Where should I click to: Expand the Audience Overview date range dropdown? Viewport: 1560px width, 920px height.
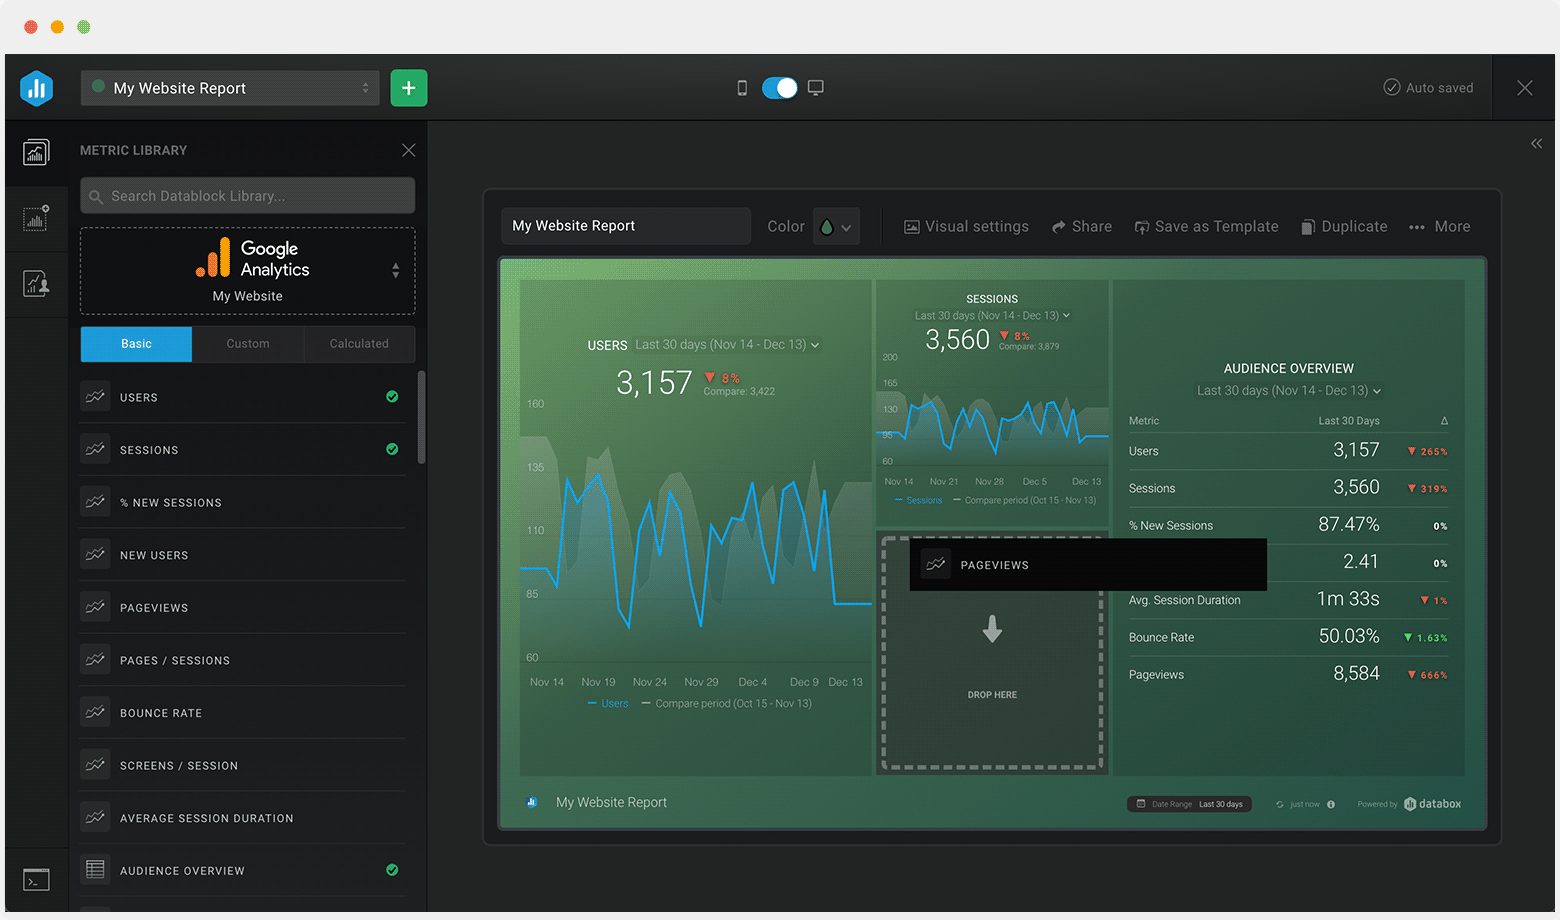coord(1289,391)
